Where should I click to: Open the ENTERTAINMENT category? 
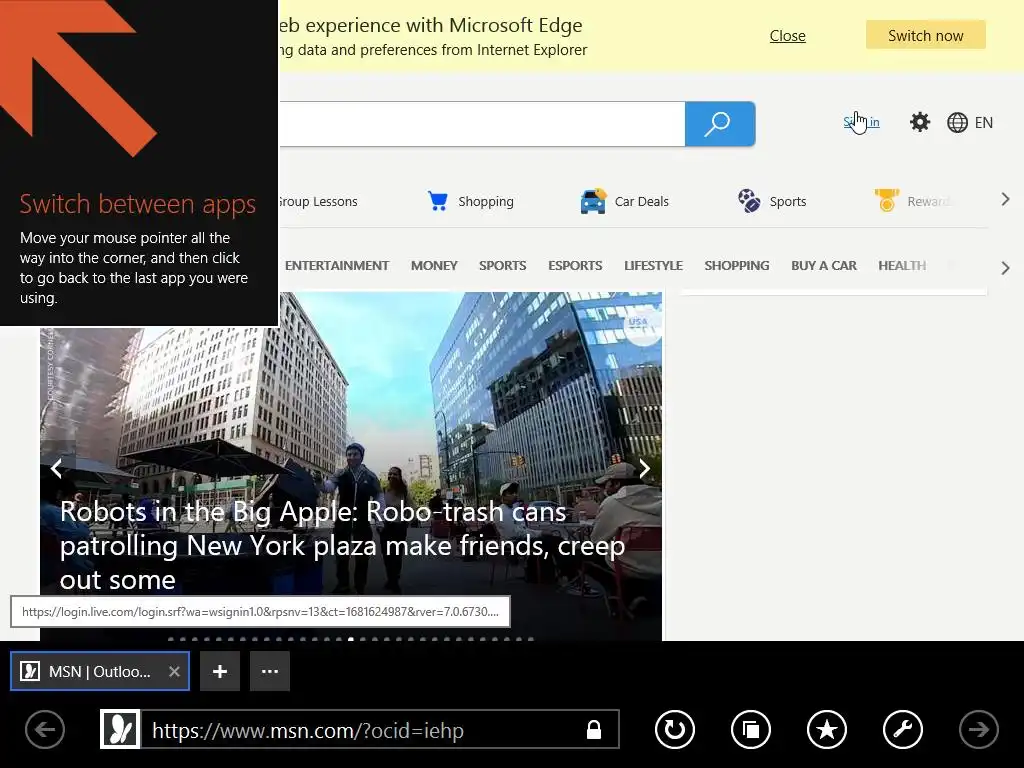337,266
